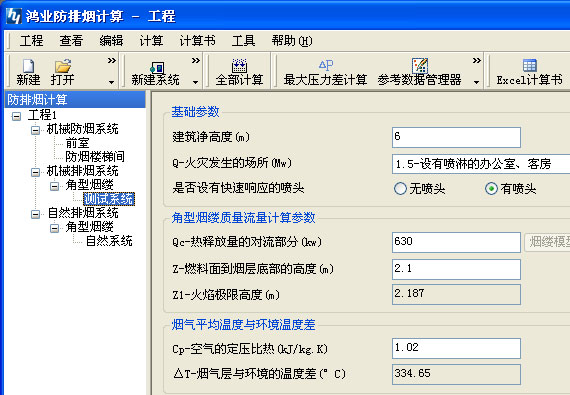Collapse 角型烟缕 under 机械排烟系统

pyautogui.click(x=54, y=186)
